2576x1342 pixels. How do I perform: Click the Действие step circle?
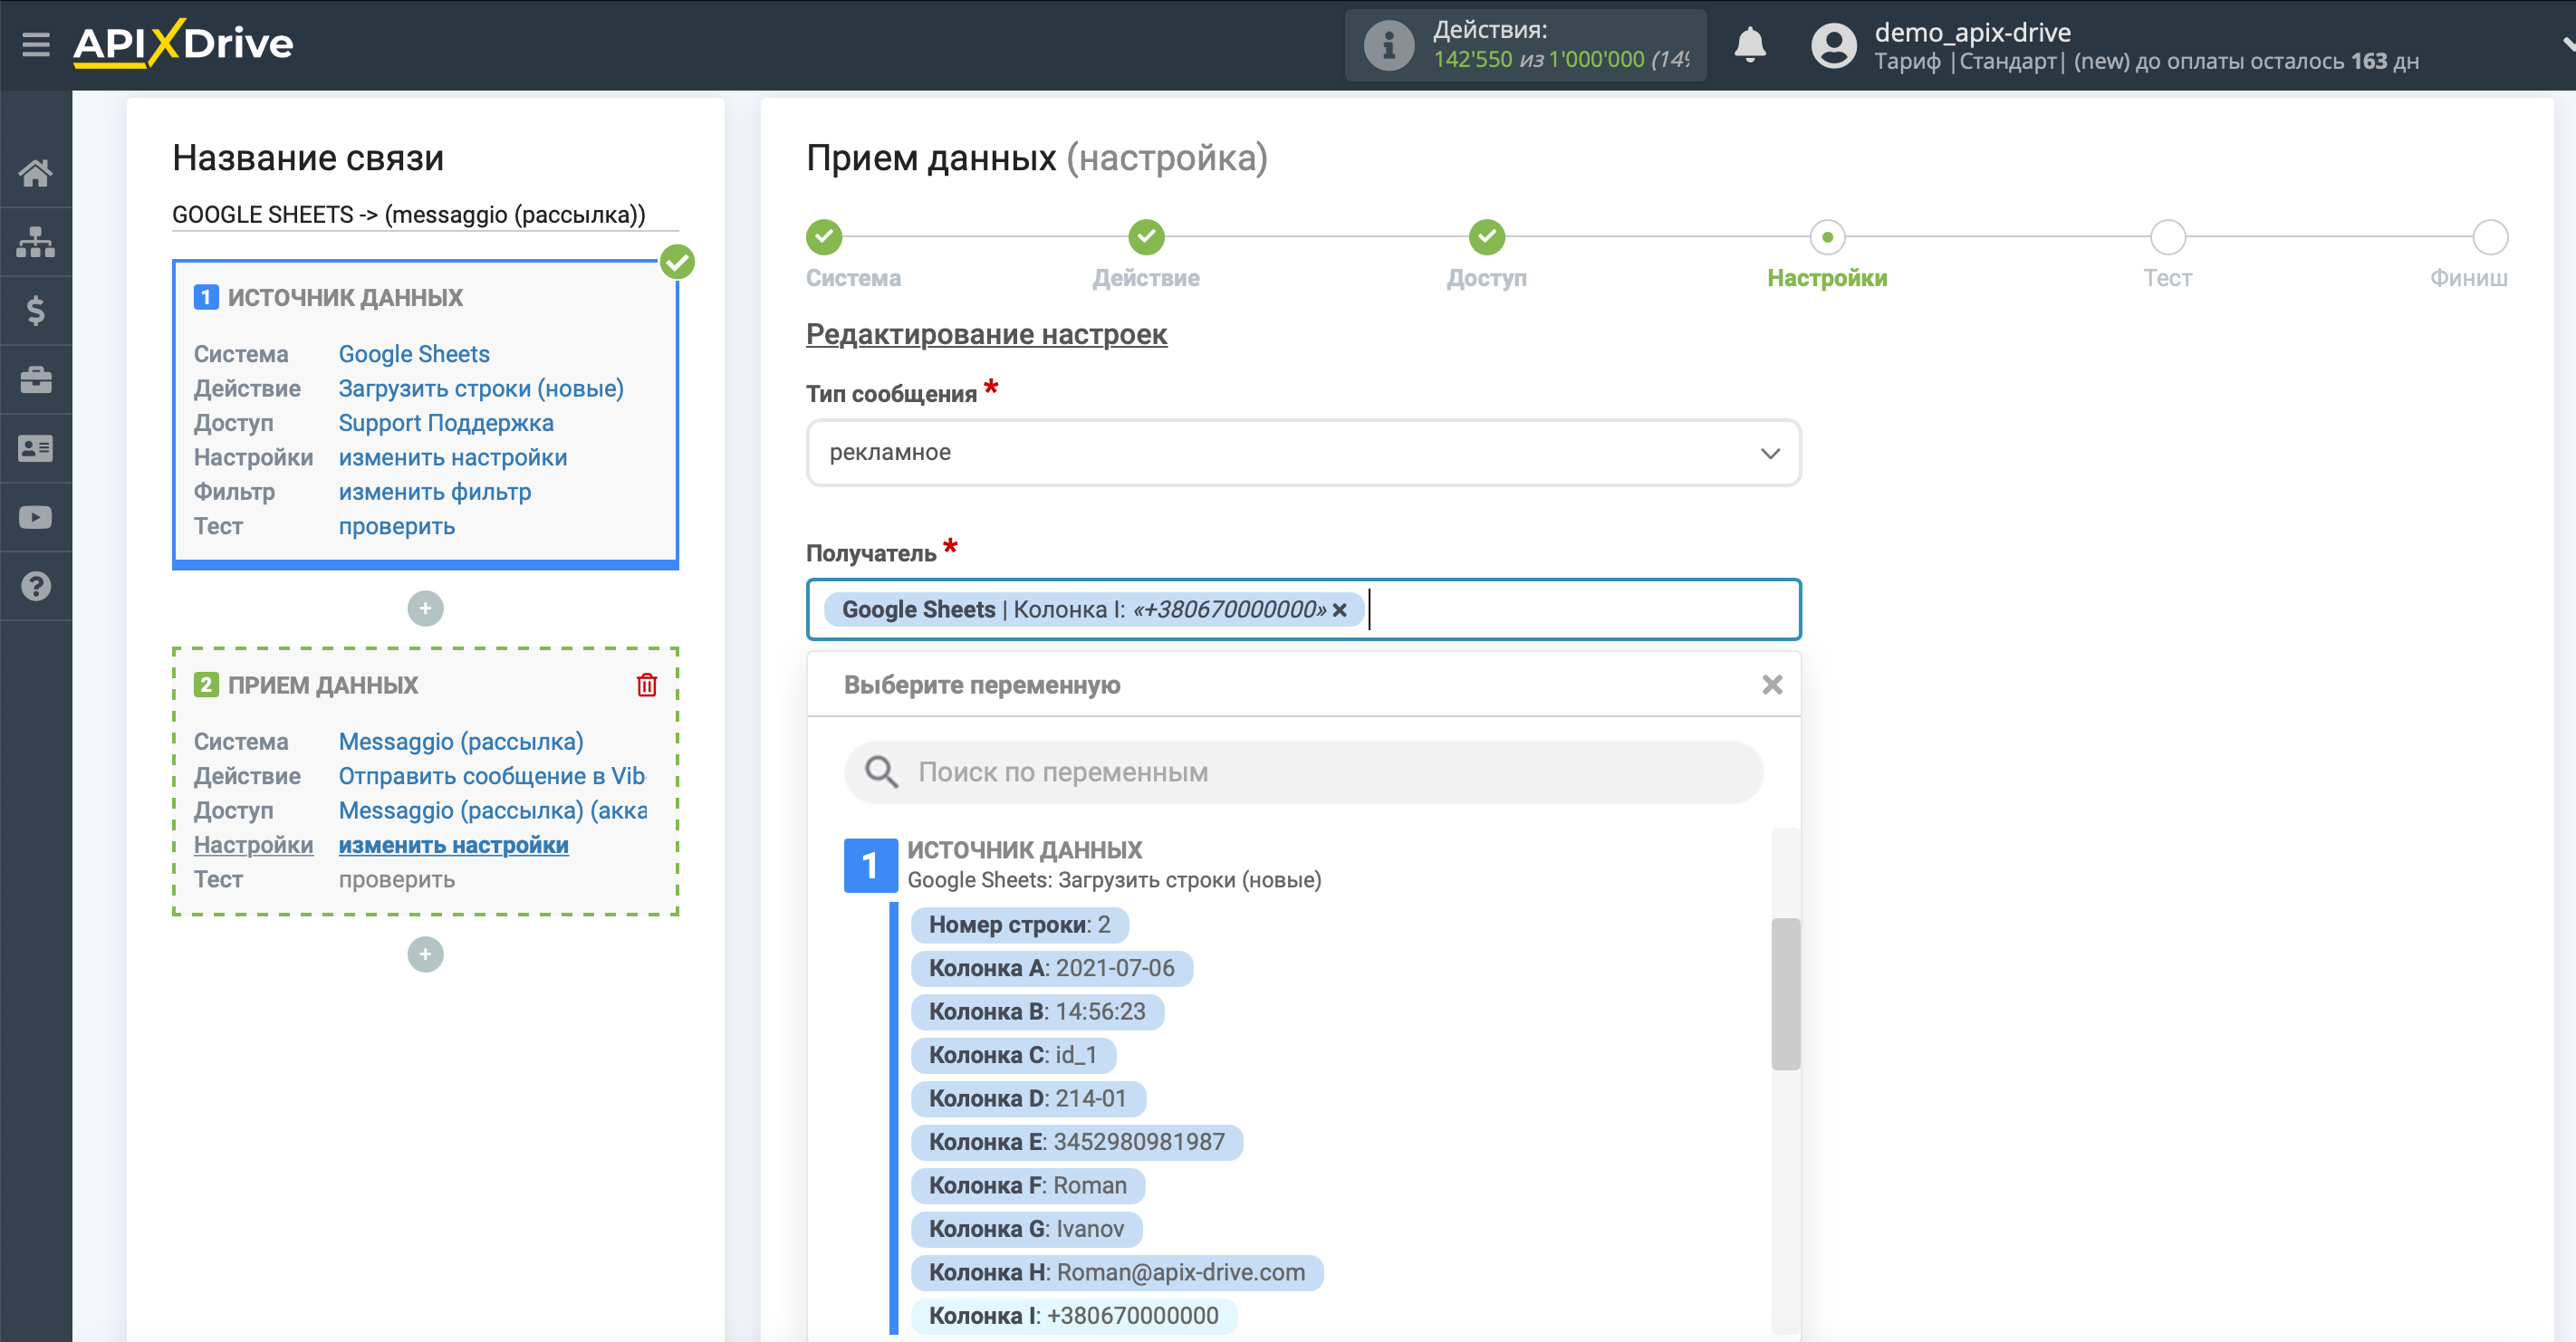(1146, 237)
